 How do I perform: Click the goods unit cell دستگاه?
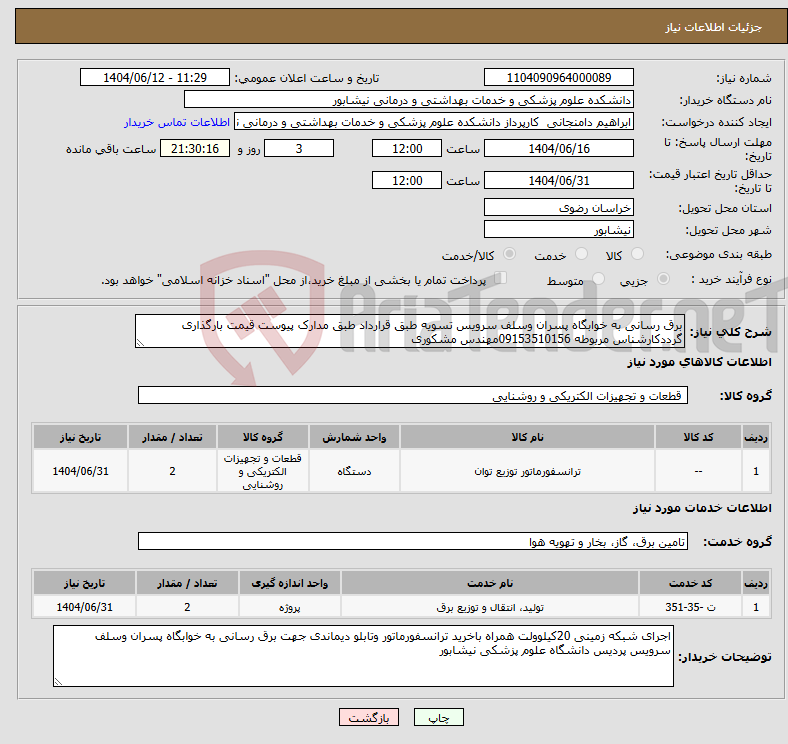pos(354,471)
